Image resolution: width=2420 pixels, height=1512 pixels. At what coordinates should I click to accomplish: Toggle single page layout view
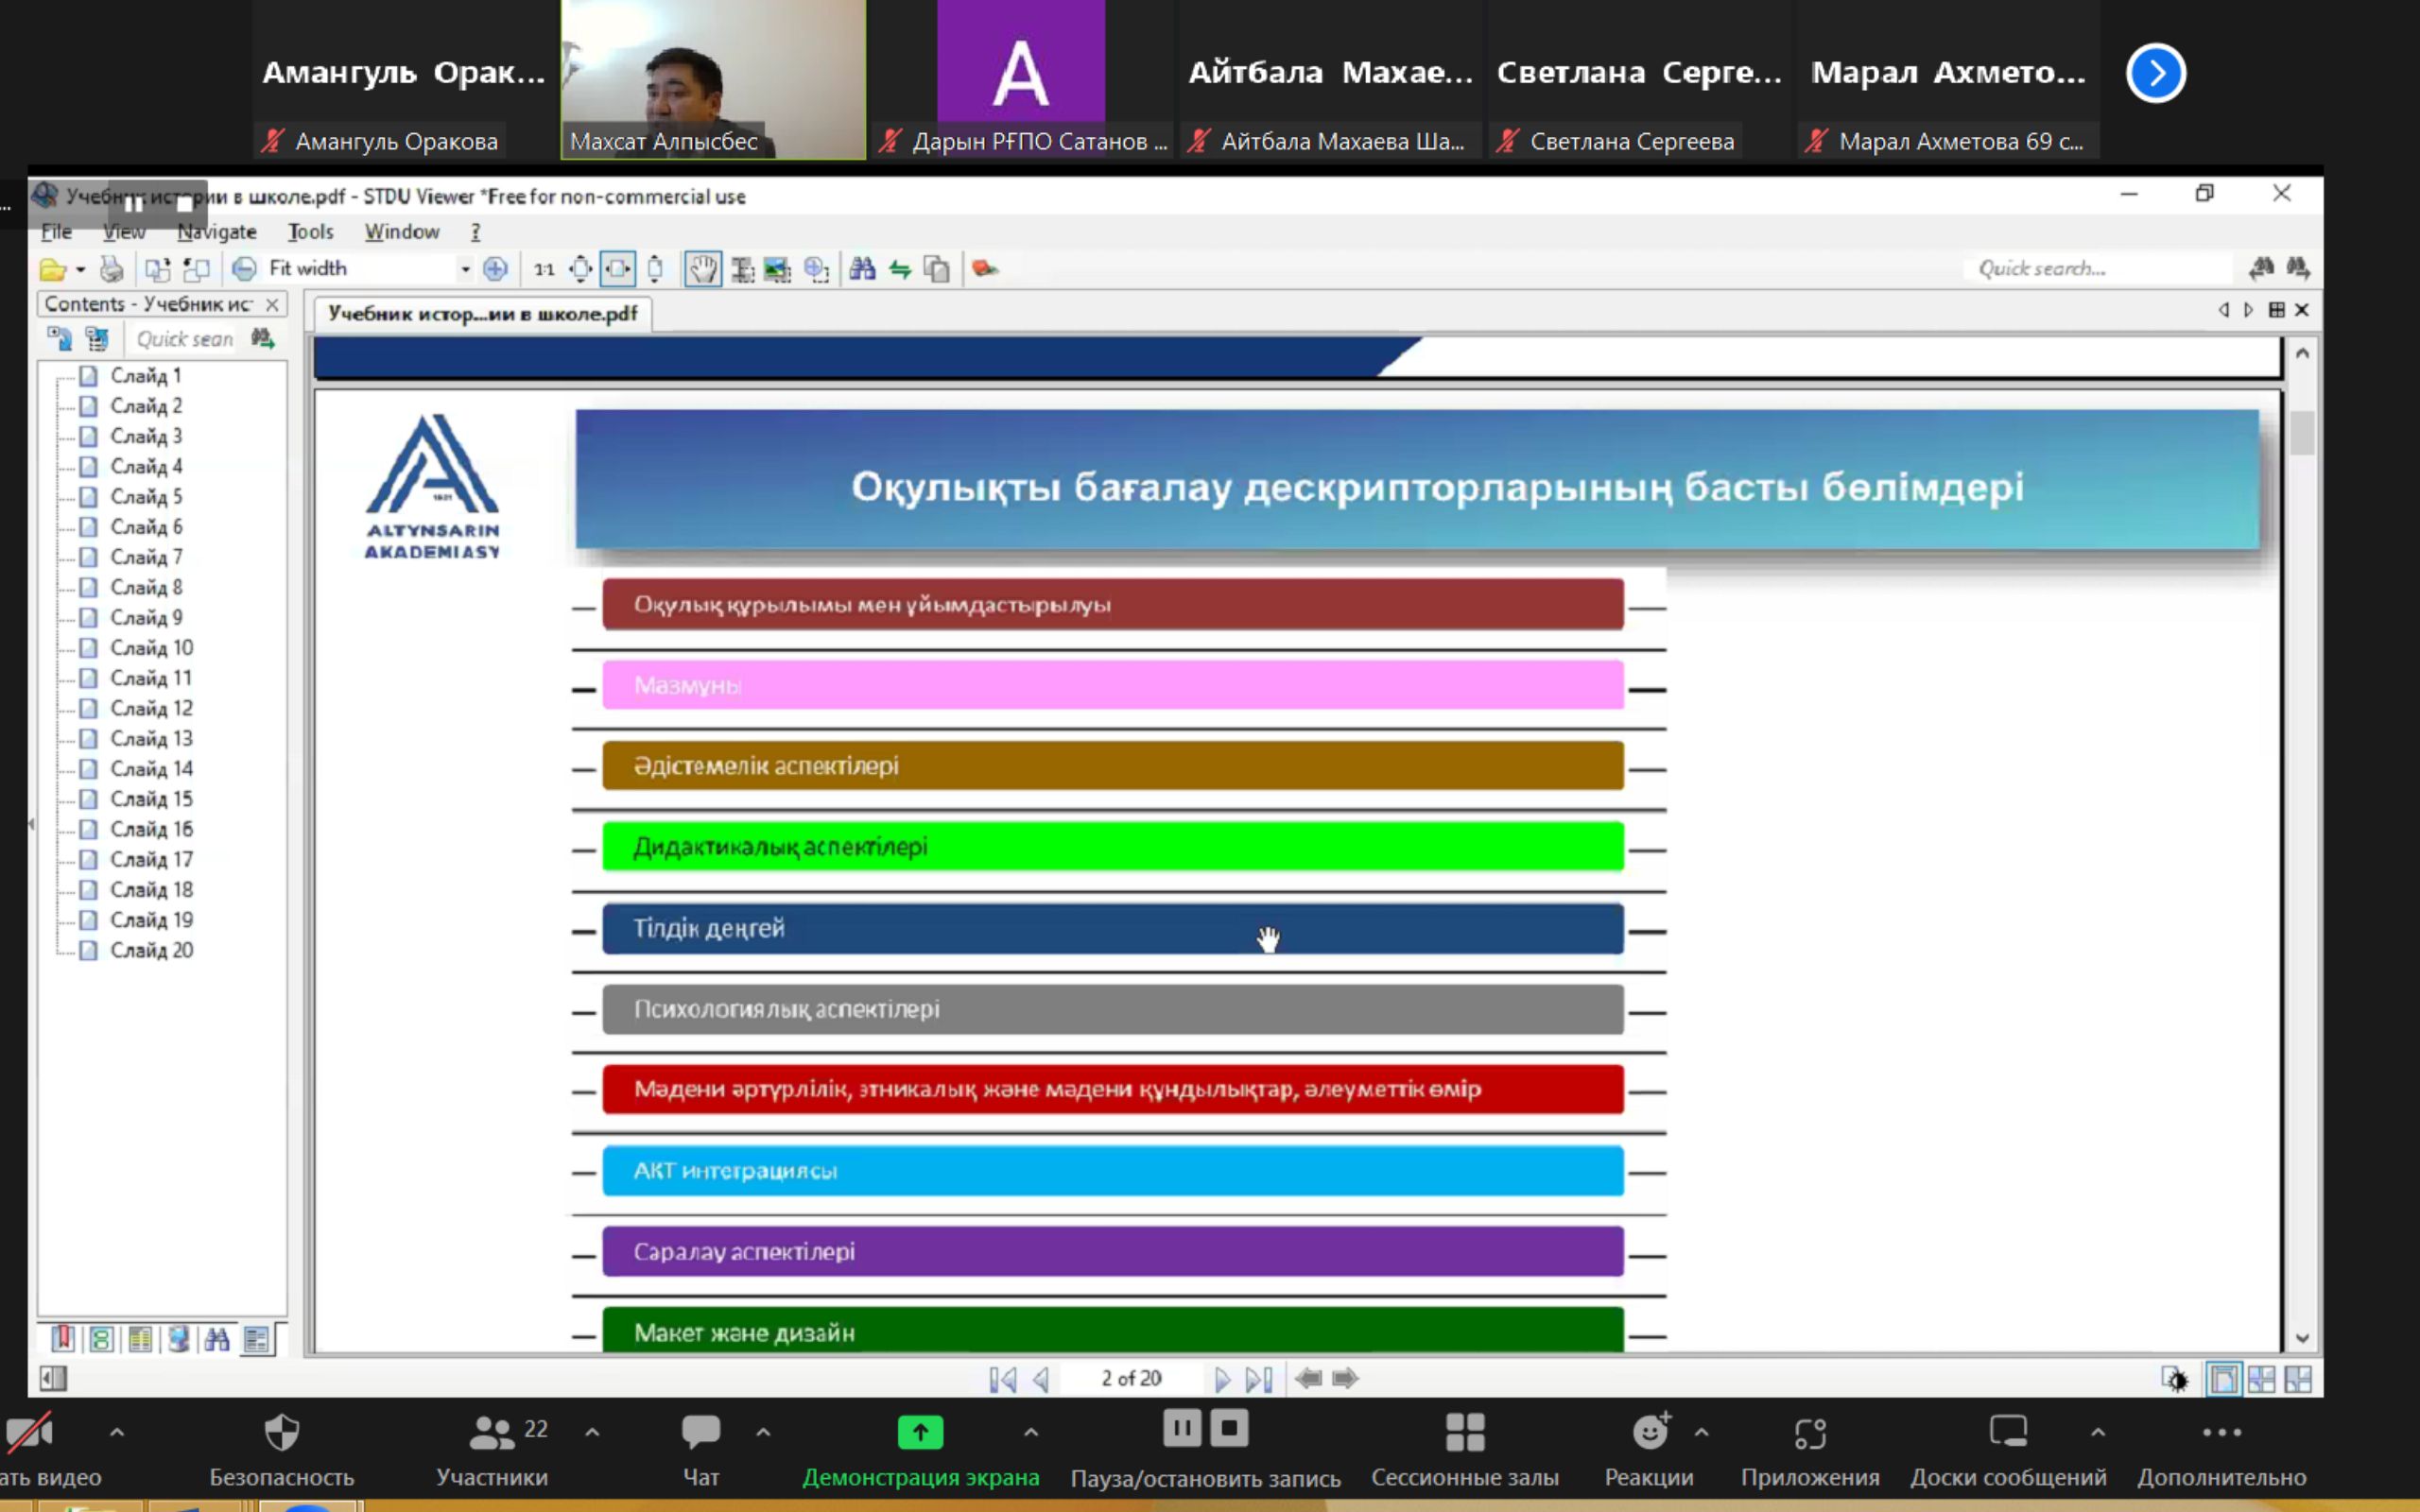2222,1379
